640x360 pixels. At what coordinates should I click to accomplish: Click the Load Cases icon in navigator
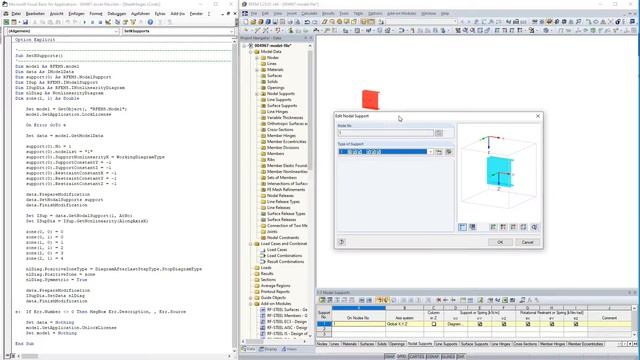tap(263, 250)
